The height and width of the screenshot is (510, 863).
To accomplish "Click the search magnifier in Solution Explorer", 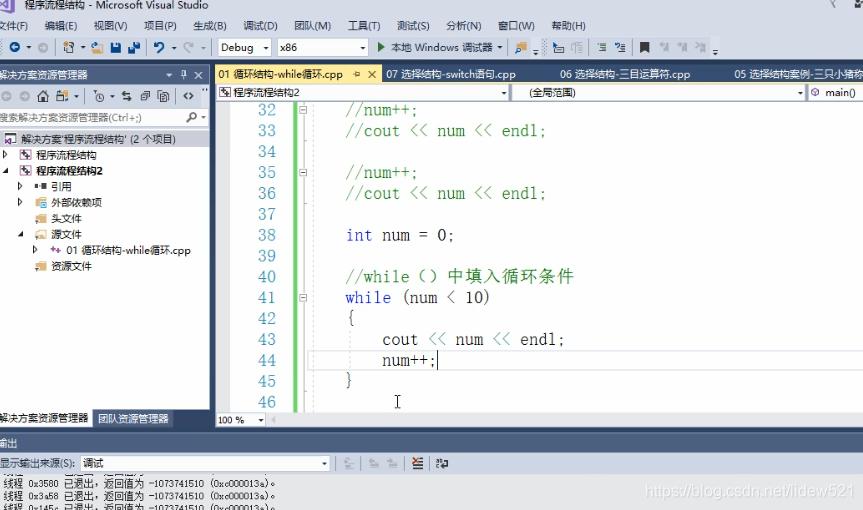I will [x=192, y=117].
